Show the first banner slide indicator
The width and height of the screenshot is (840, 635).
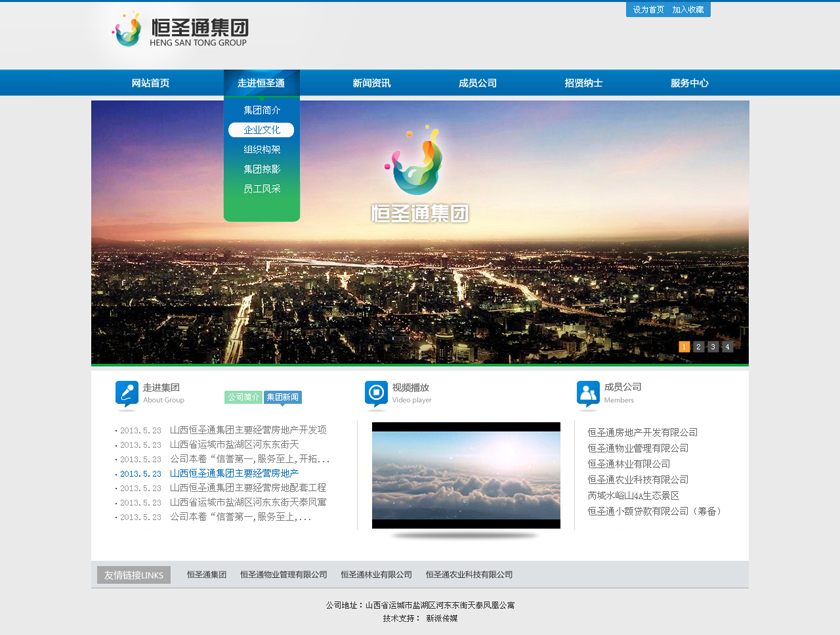tap(684, 347)
